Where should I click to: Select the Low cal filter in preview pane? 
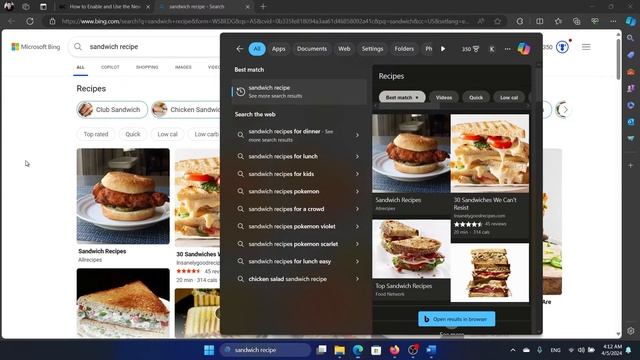(x=509, y=98)
